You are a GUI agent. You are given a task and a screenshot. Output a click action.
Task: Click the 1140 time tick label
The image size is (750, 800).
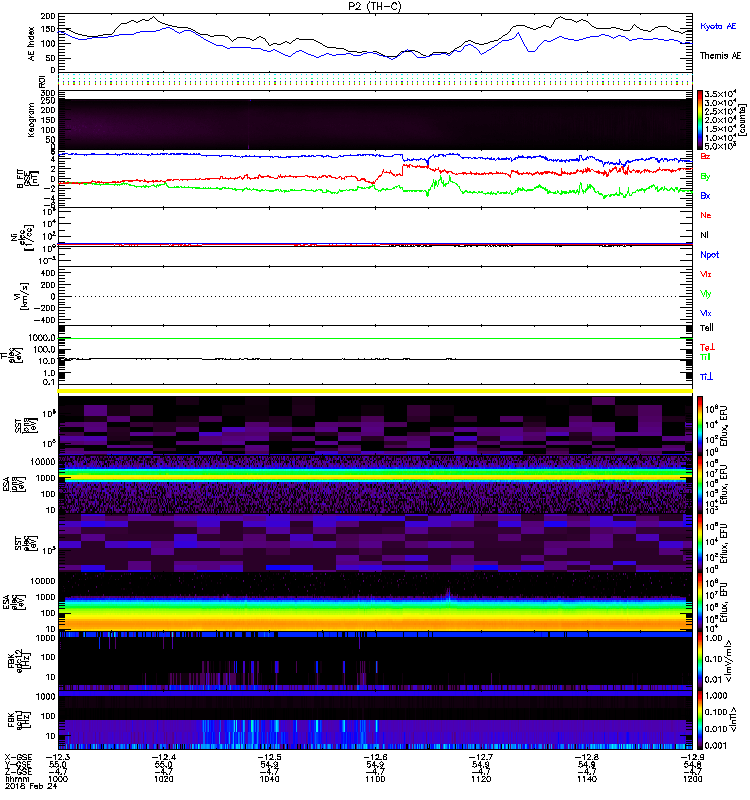[587, 779]
